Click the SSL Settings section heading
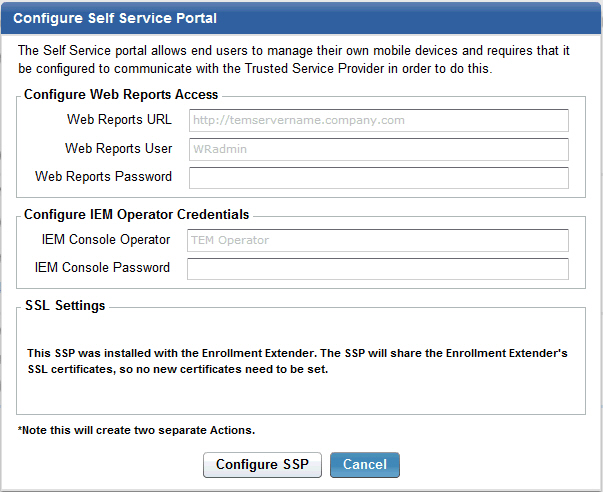 (64, 306)
